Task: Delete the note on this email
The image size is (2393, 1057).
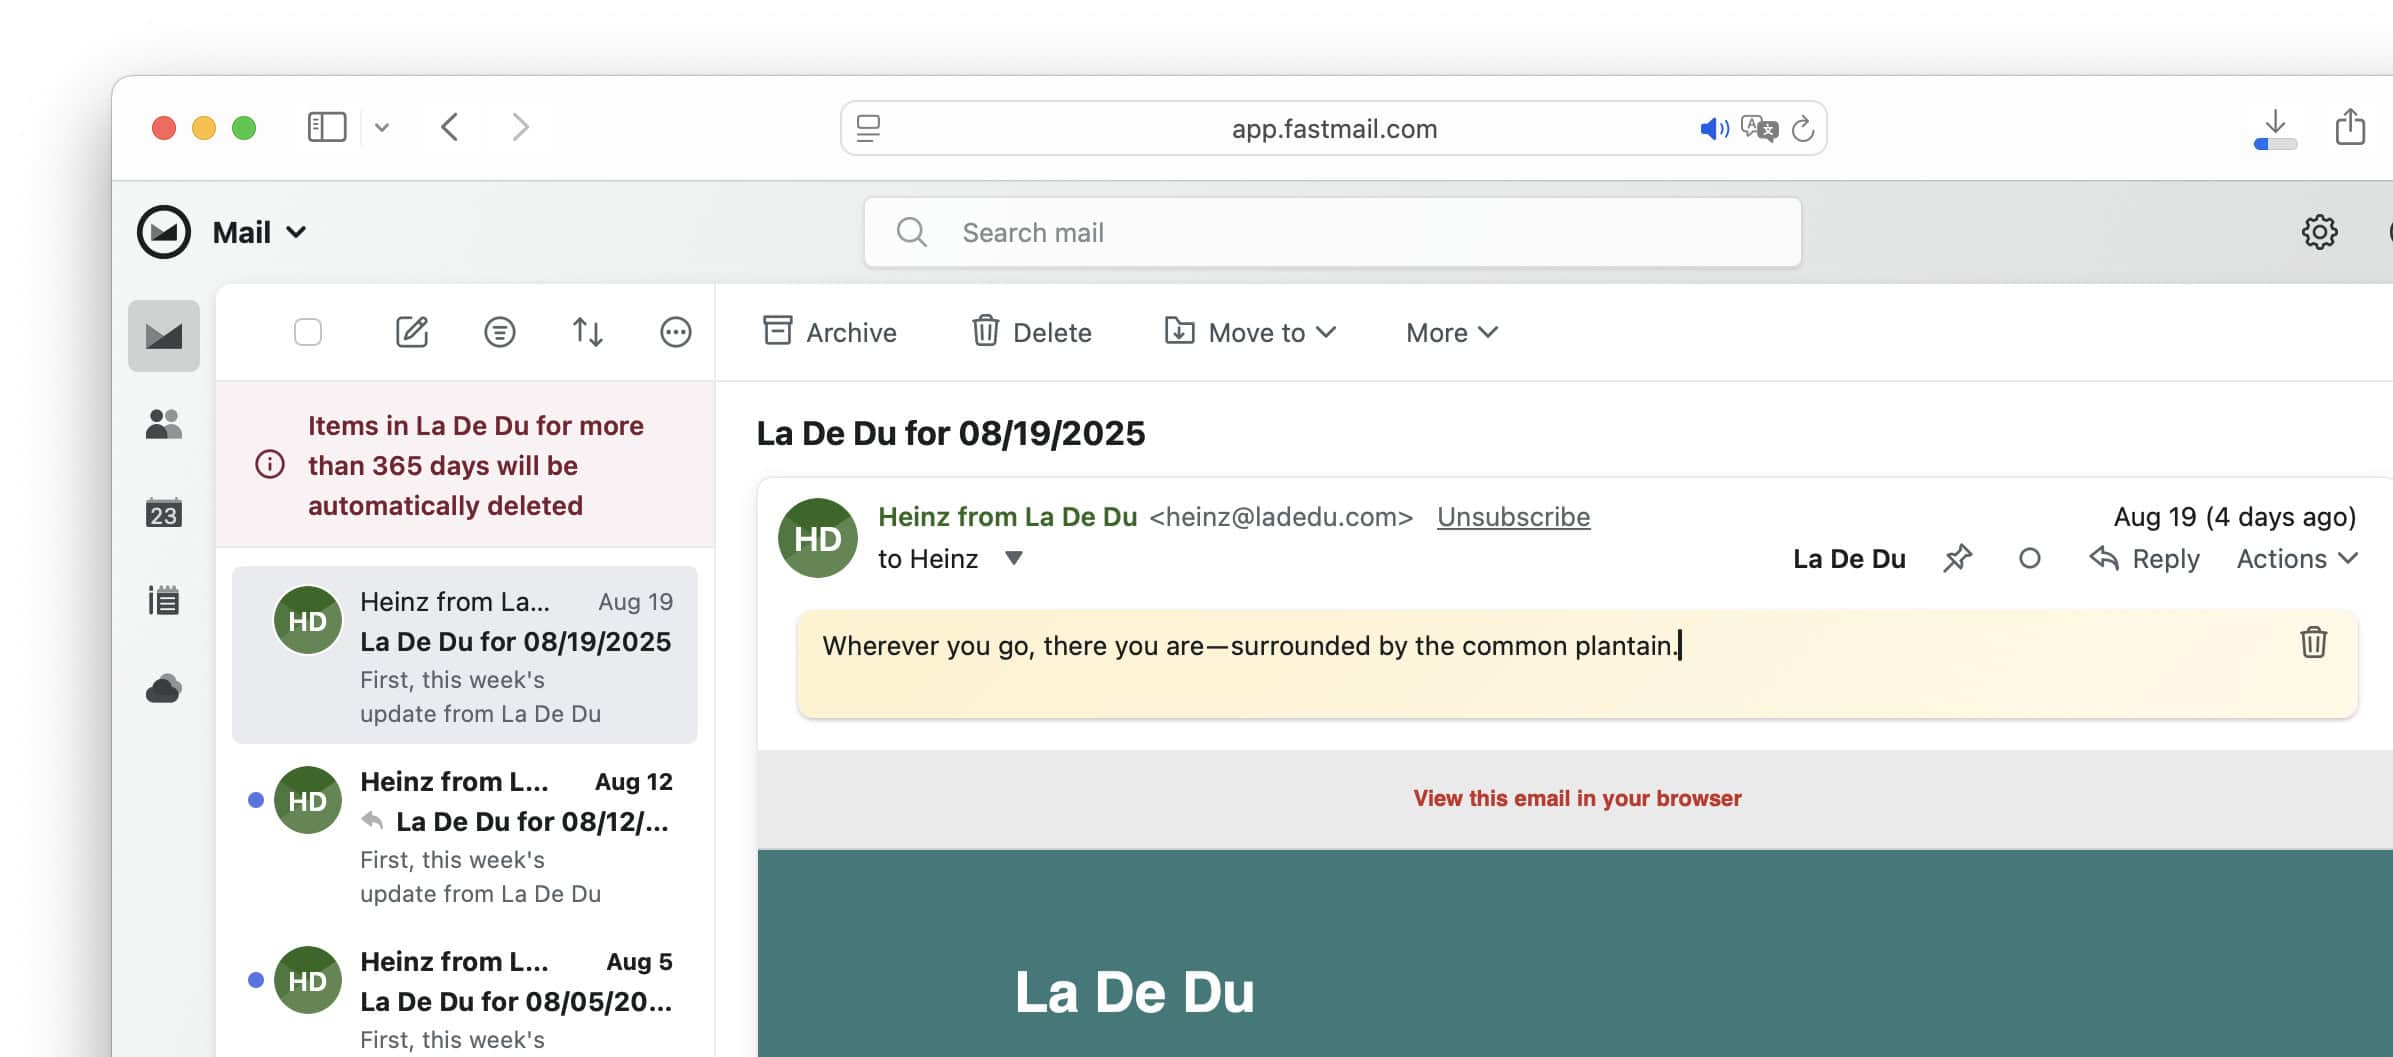Action: [x=2314, y=642]
